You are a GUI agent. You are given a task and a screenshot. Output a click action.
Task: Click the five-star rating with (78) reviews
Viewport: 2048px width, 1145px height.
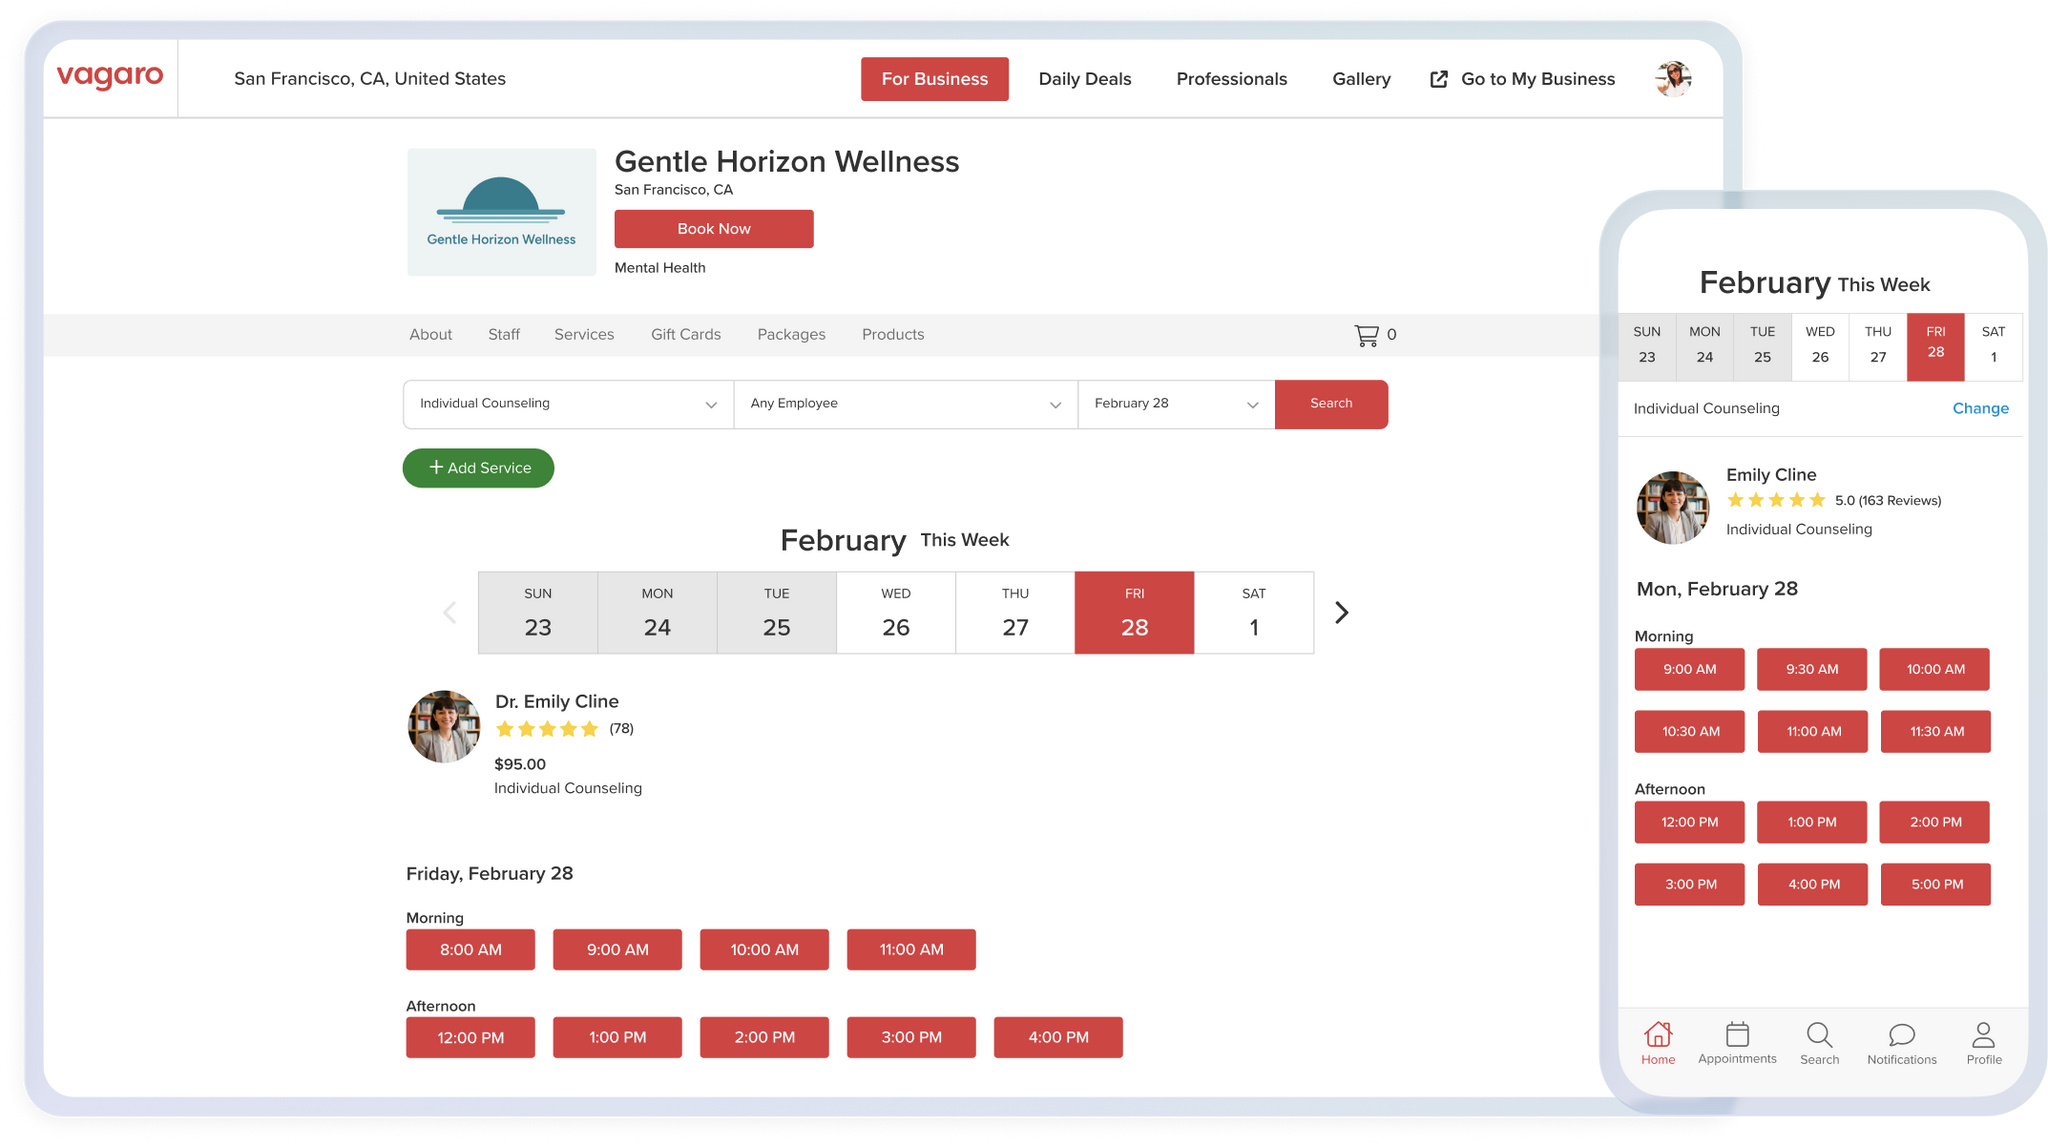tap(564, 729)
